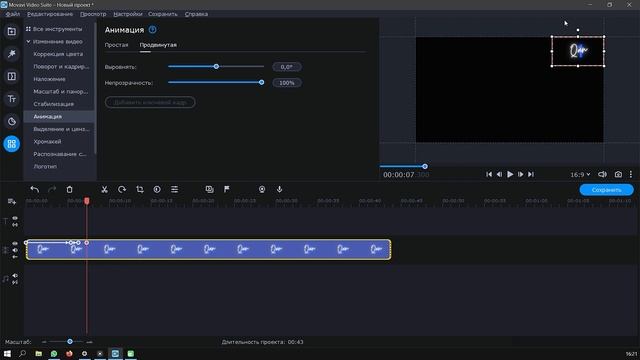Viewport: 640px width, 360px height.
Task: Open the more tools grid icon
Action: coord(11,144)
